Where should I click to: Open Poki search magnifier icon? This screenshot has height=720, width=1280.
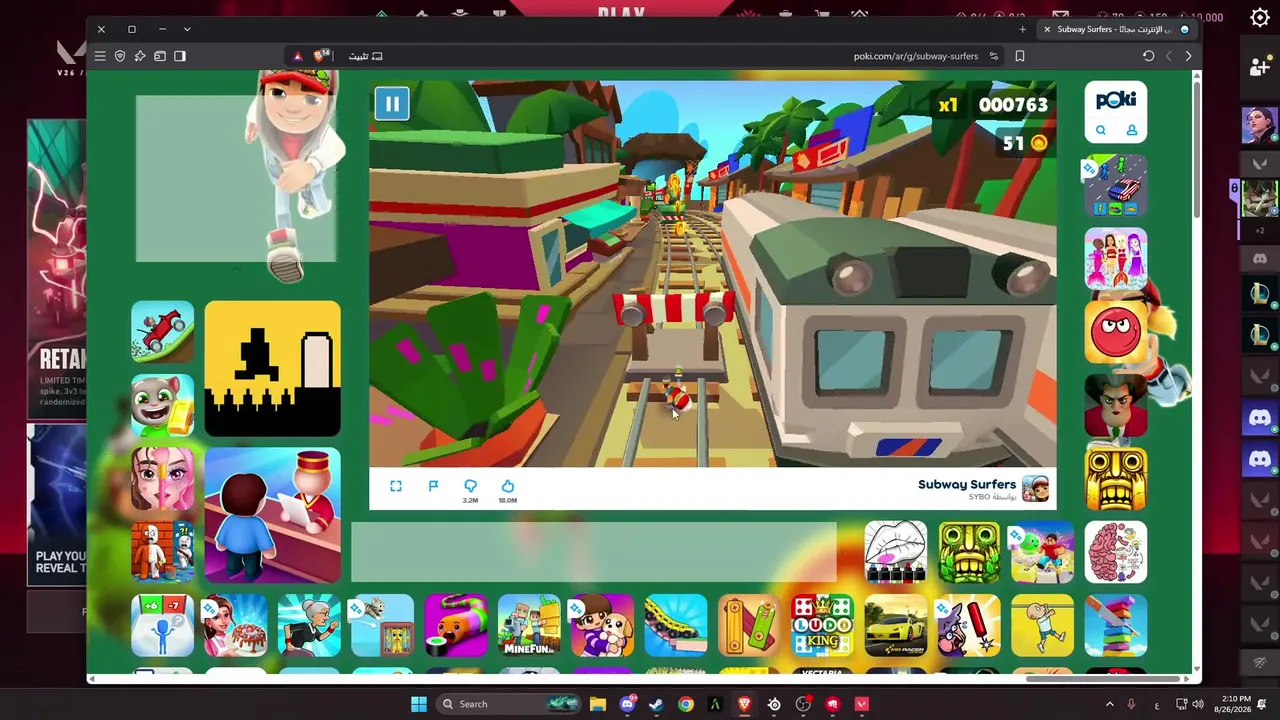pyautogui.click(x=1100, y=130)
